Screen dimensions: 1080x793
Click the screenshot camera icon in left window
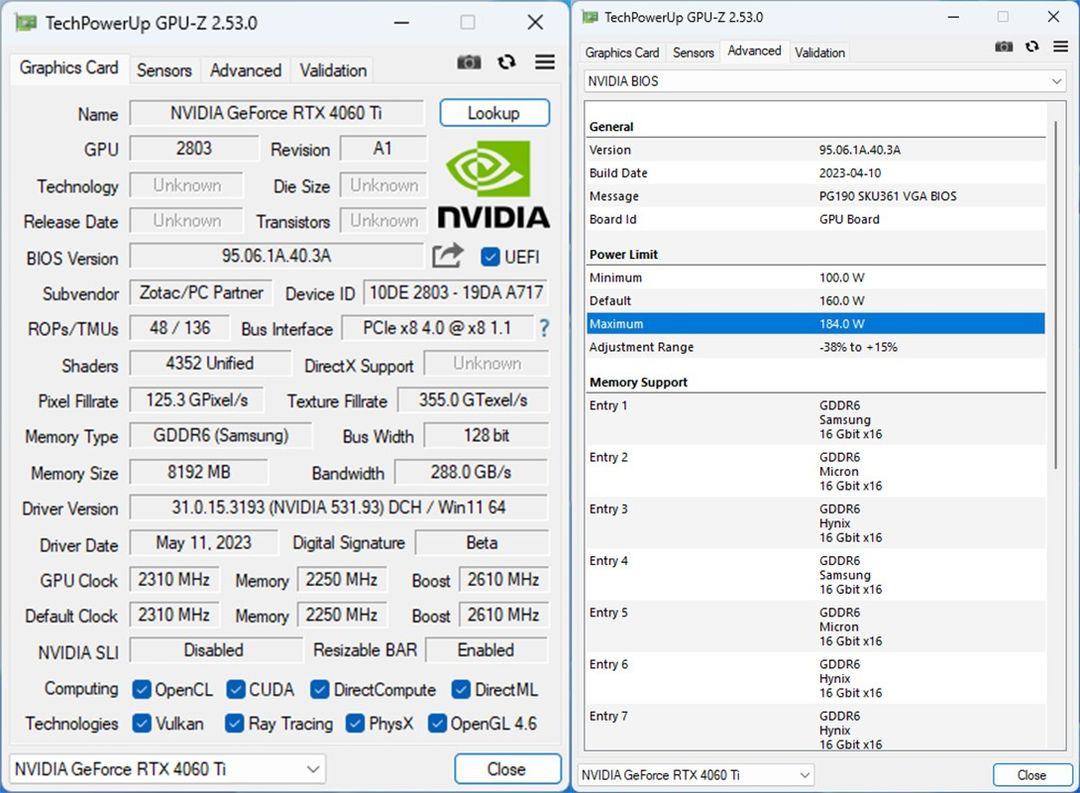pos(469,62)
